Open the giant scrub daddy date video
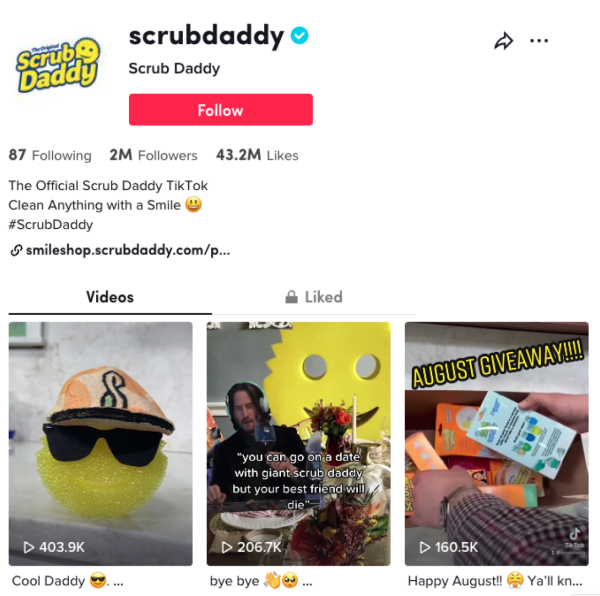 pos(299,444)
